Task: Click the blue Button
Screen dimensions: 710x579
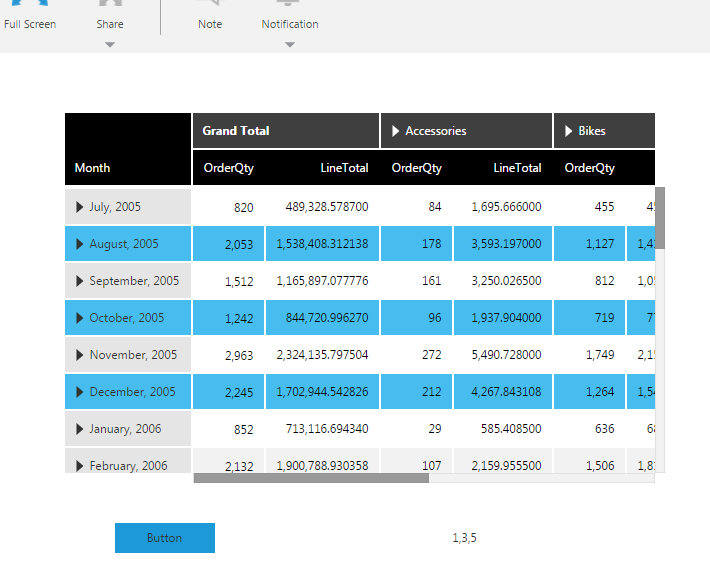Action: (x=164, y=538)
